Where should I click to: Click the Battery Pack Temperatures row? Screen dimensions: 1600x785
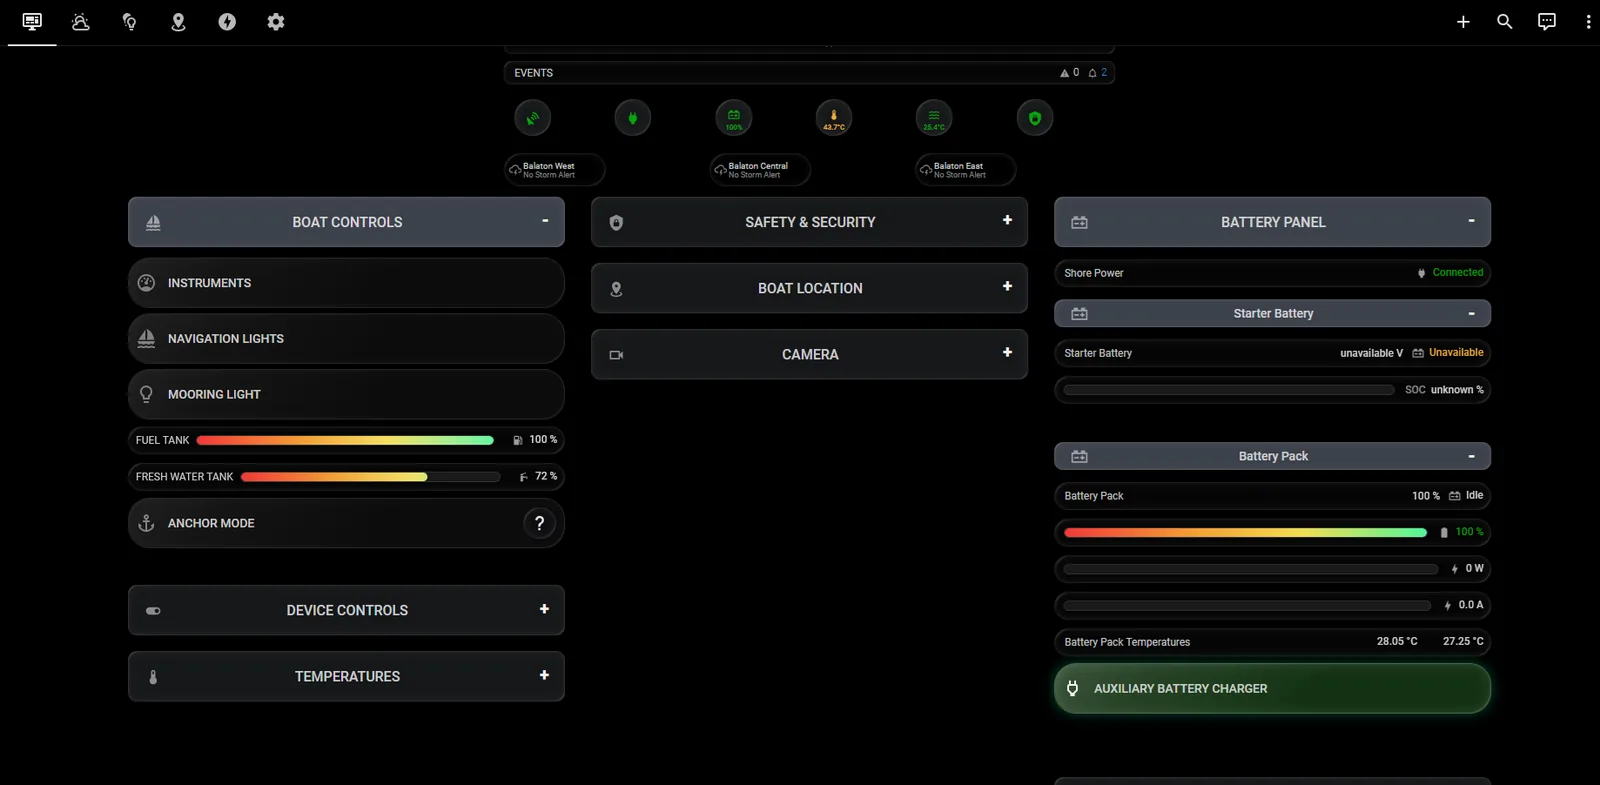(1272, 642)
